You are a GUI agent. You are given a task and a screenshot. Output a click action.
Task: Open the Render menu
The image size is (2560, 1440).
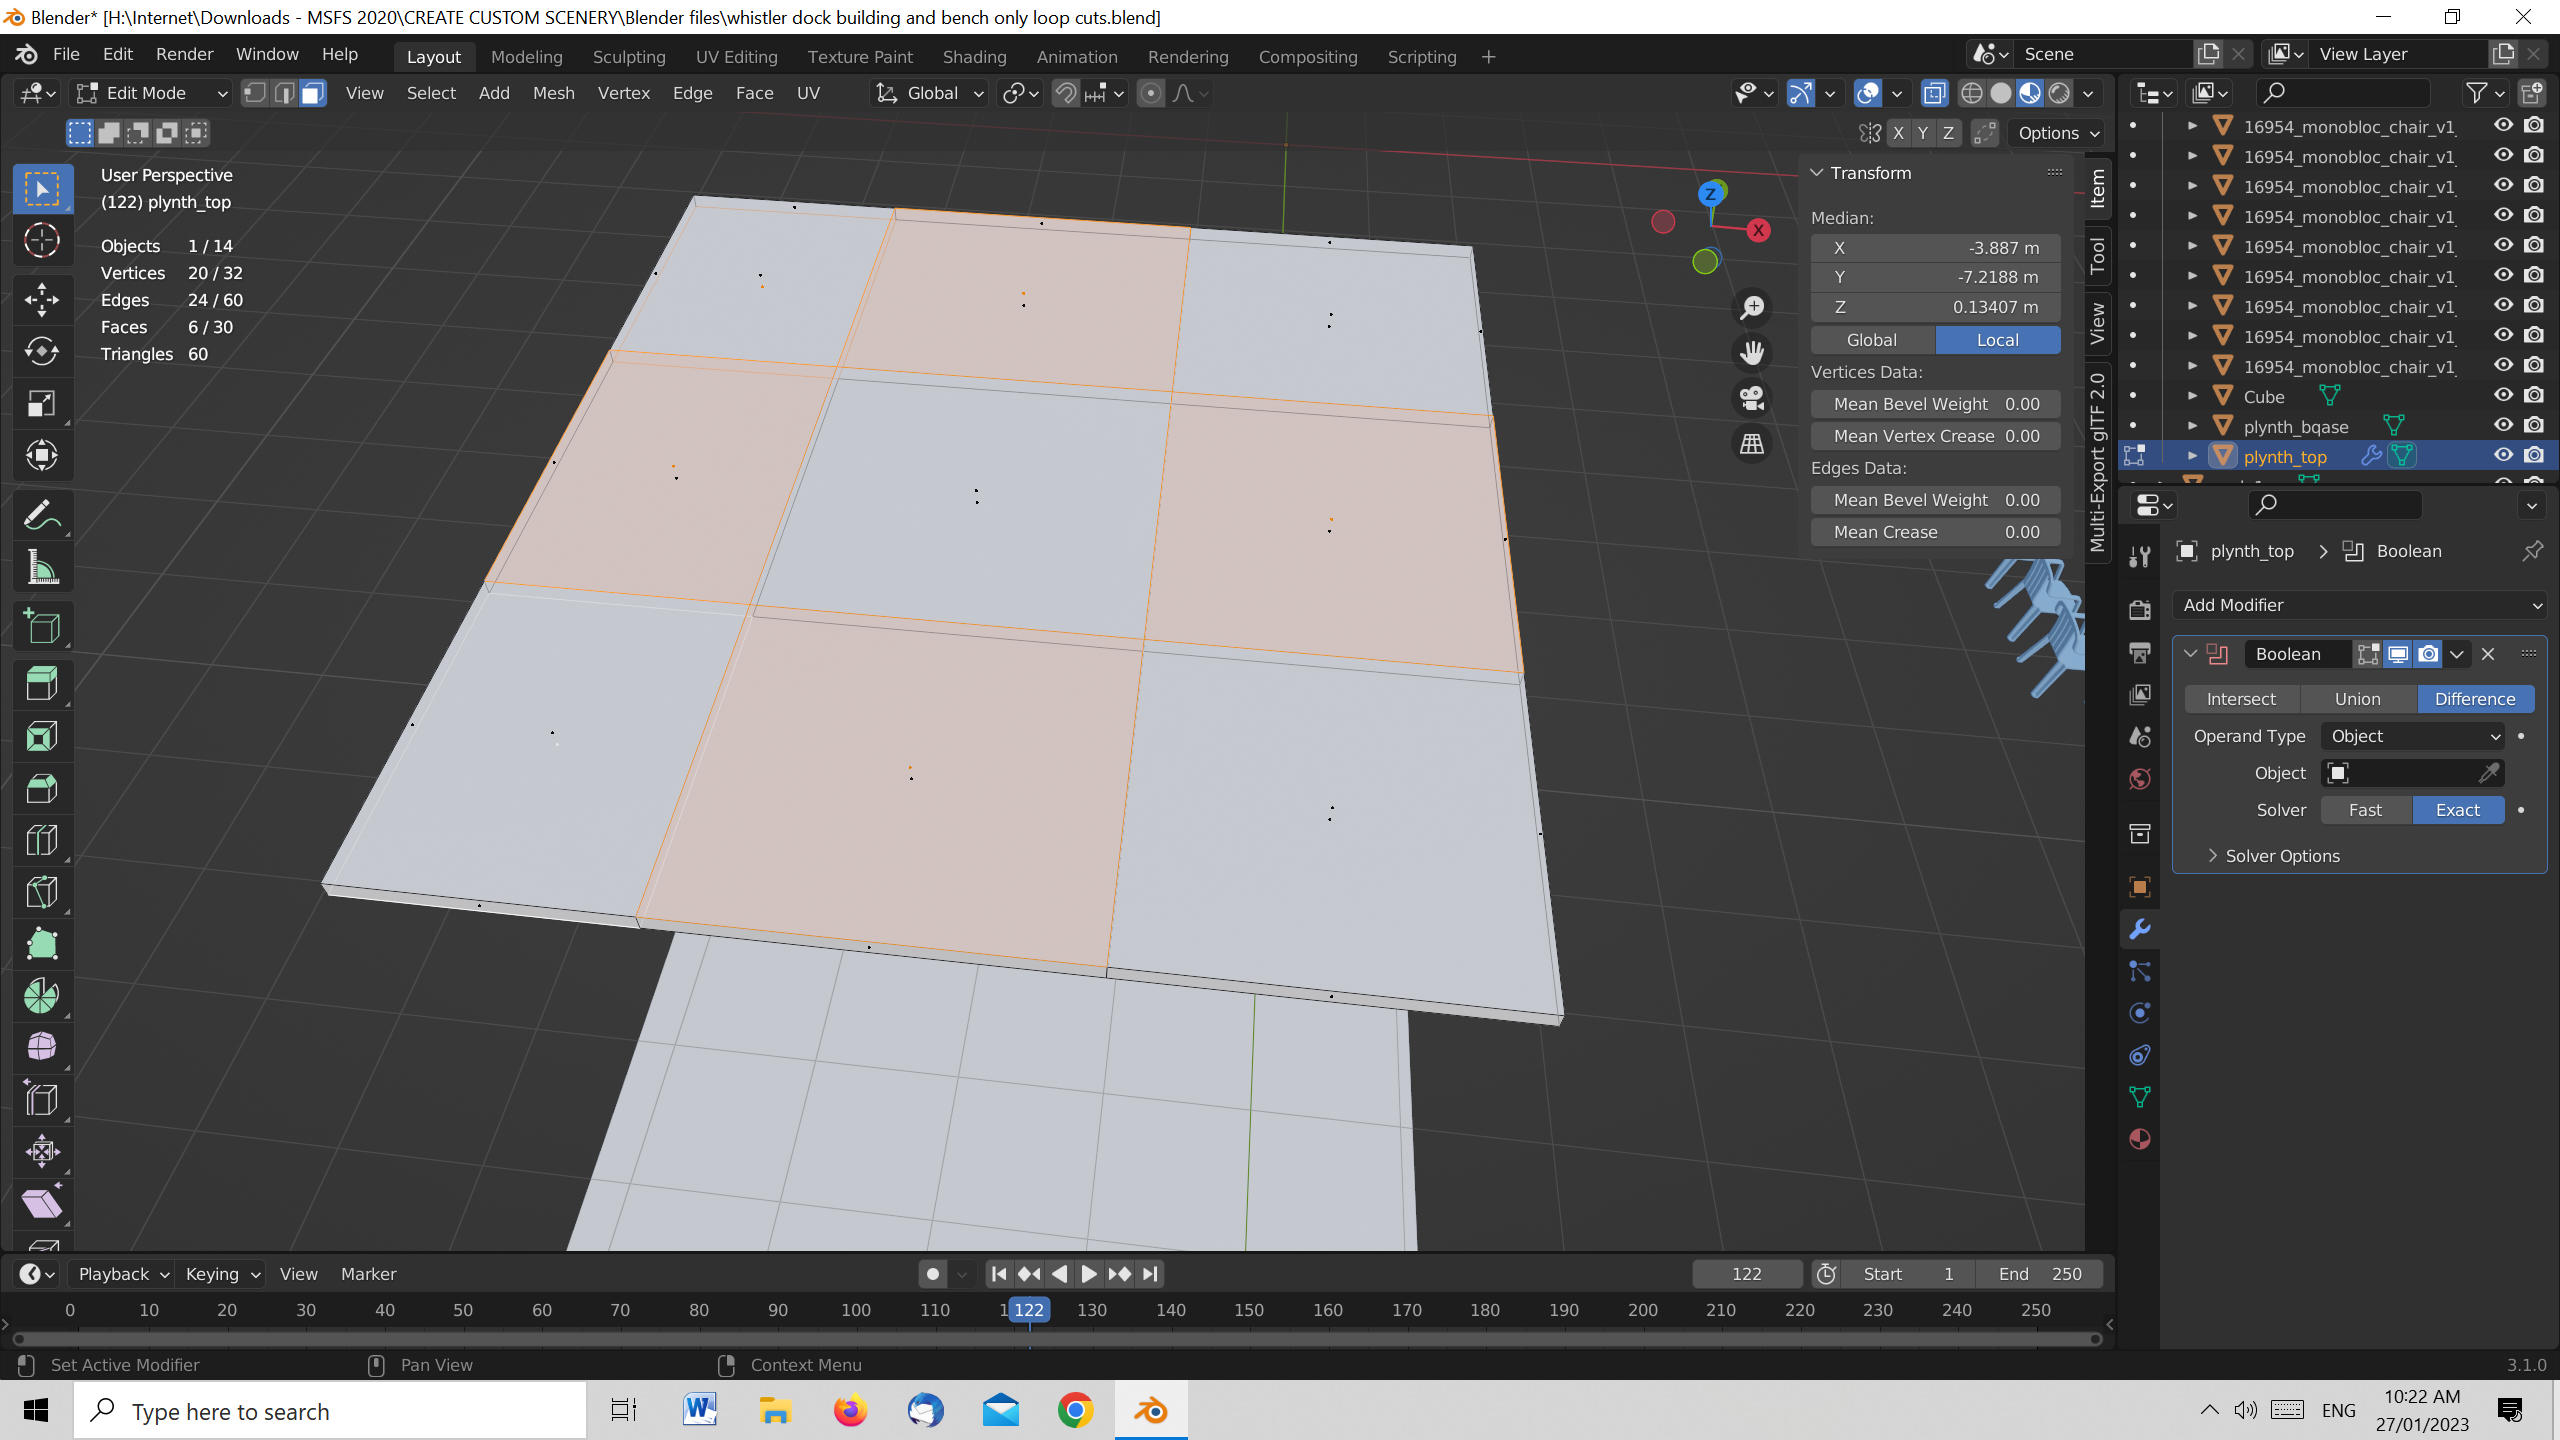point(184,54)
